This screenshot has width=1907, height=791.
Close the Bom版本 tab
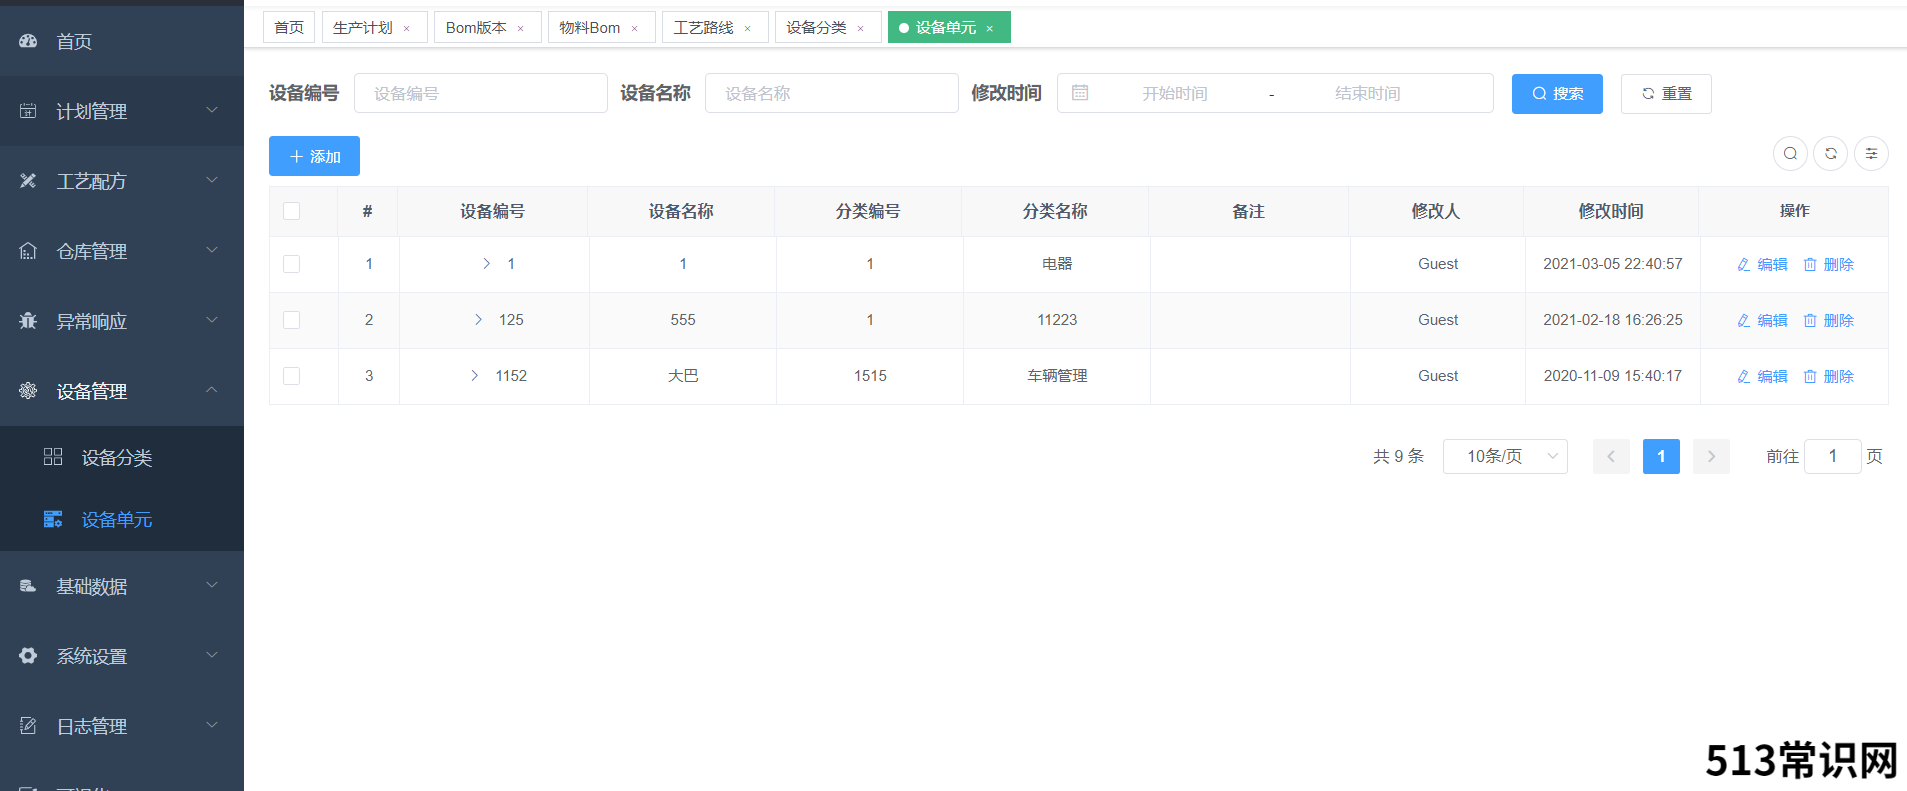click(521, 28)
